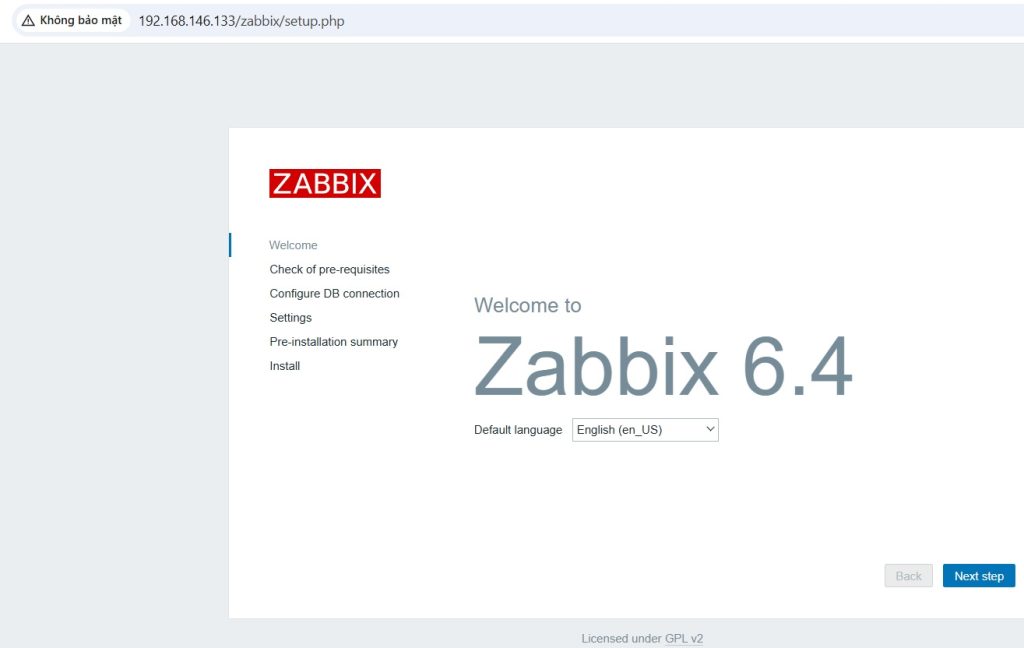
Task: Click the Default language label
Action: tap(517, 430)
